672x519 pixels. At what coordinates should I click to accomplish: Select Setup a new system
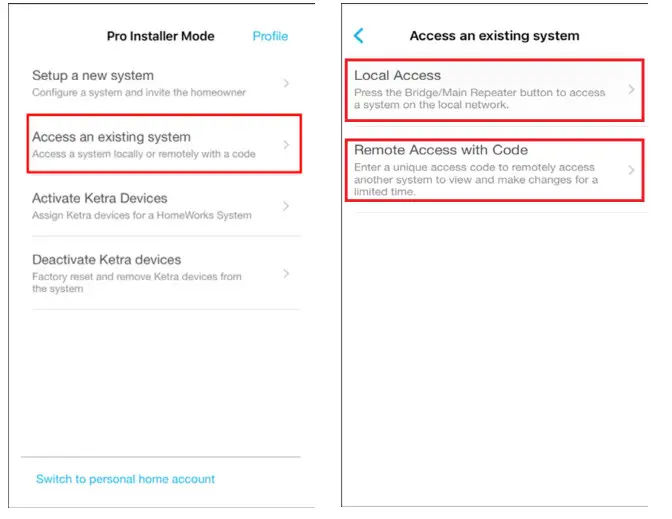coord(164,83)
